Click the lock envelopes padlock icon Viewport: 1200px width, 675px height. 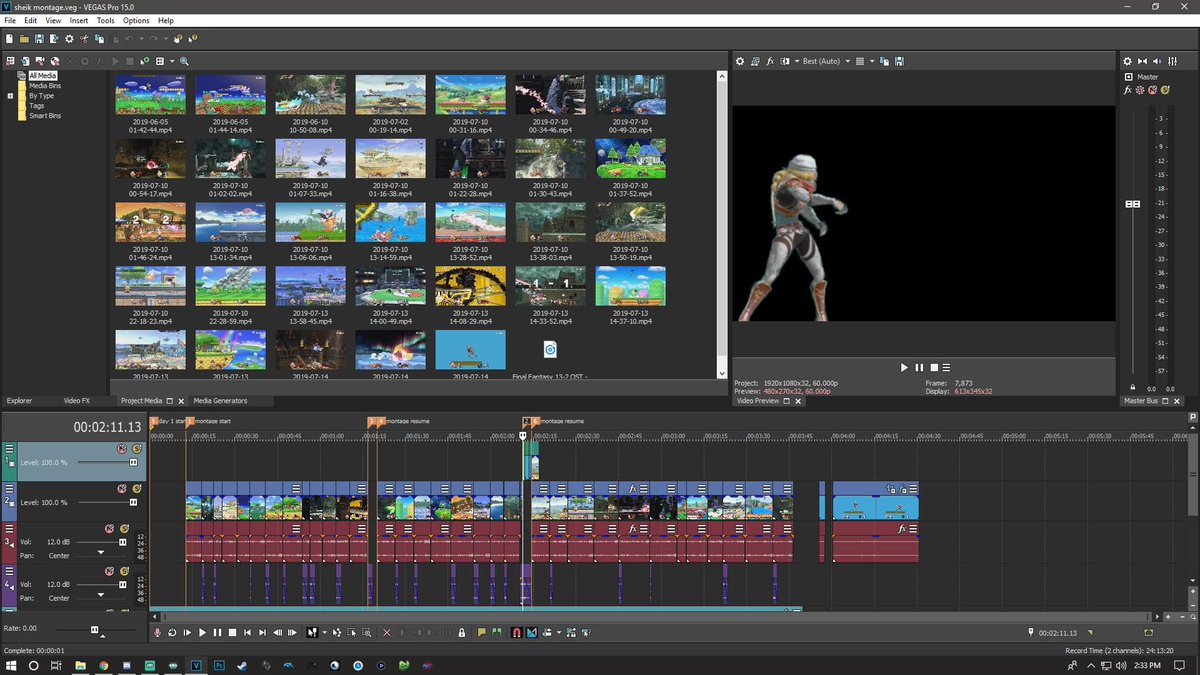[461, 632]
